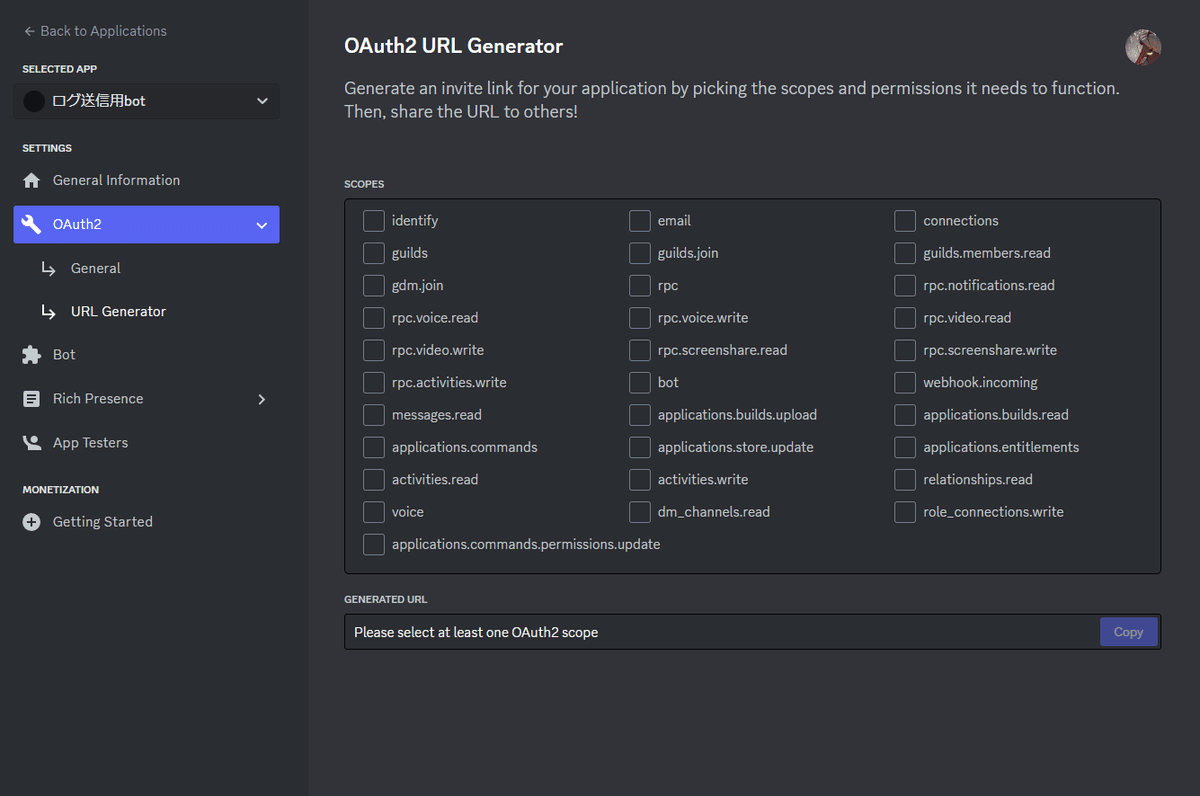The width and height of the screenshot is (1200, 796).
Task: Enable the bot scope checkbox
Action: click(639, 382)
